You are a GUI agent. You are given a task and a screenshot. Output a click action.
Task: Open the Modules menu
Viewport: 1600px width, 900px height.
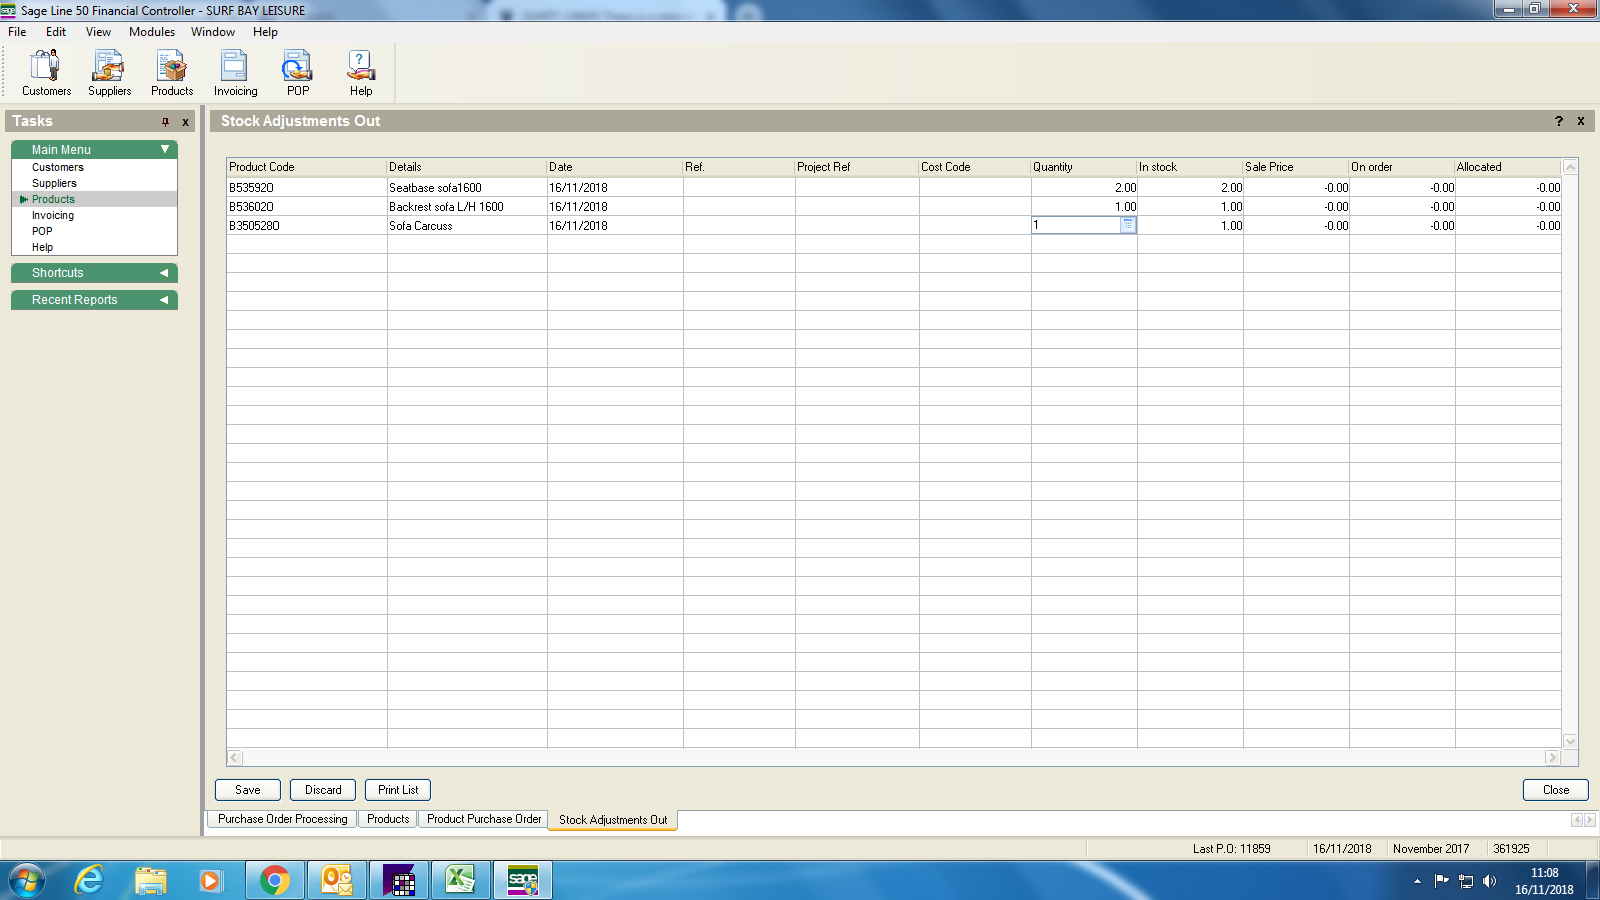(152, 32)
